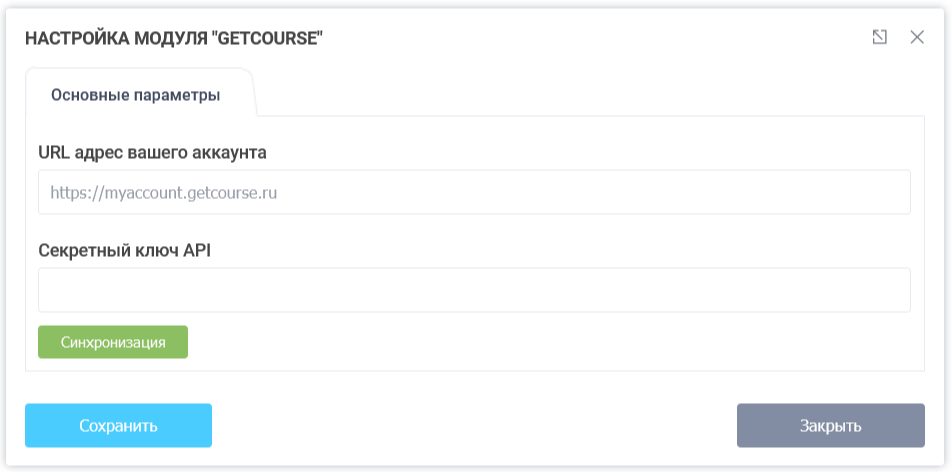Click the URL адрес вашего аккаунта field

coord(474,191)
